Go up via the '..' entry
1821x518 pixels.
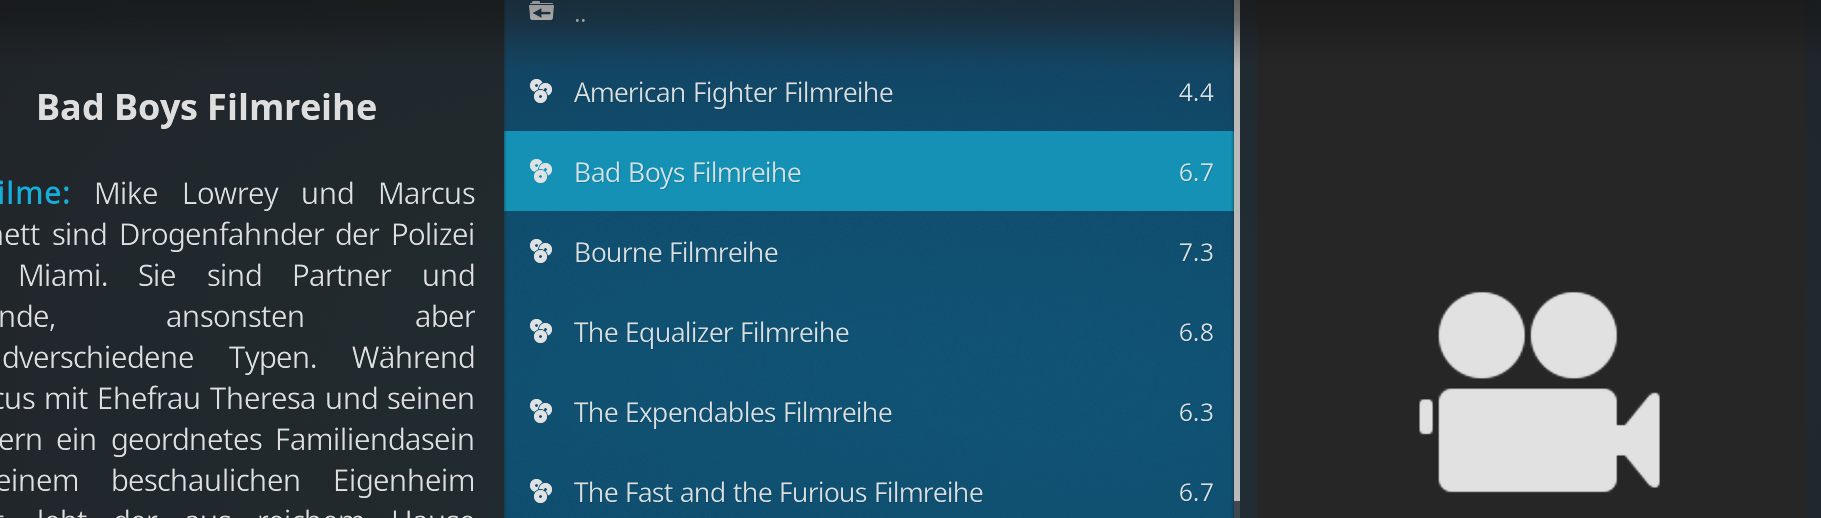click(x=869, y=16)
